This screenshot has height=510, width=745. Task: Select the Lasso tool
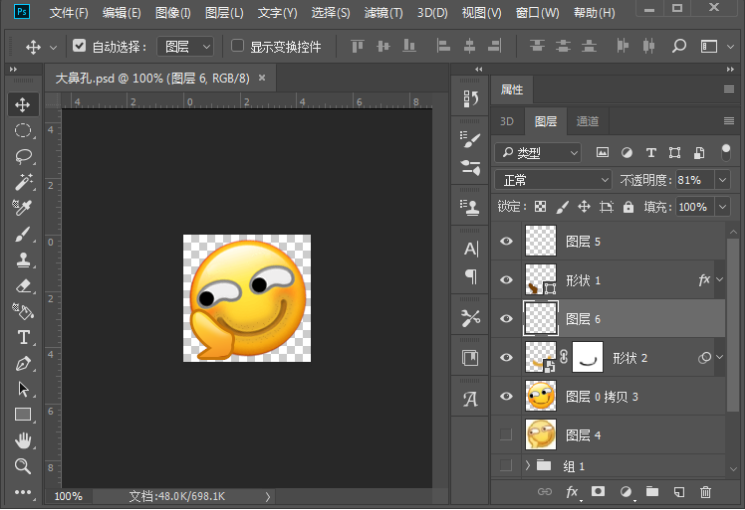(23, 156)
